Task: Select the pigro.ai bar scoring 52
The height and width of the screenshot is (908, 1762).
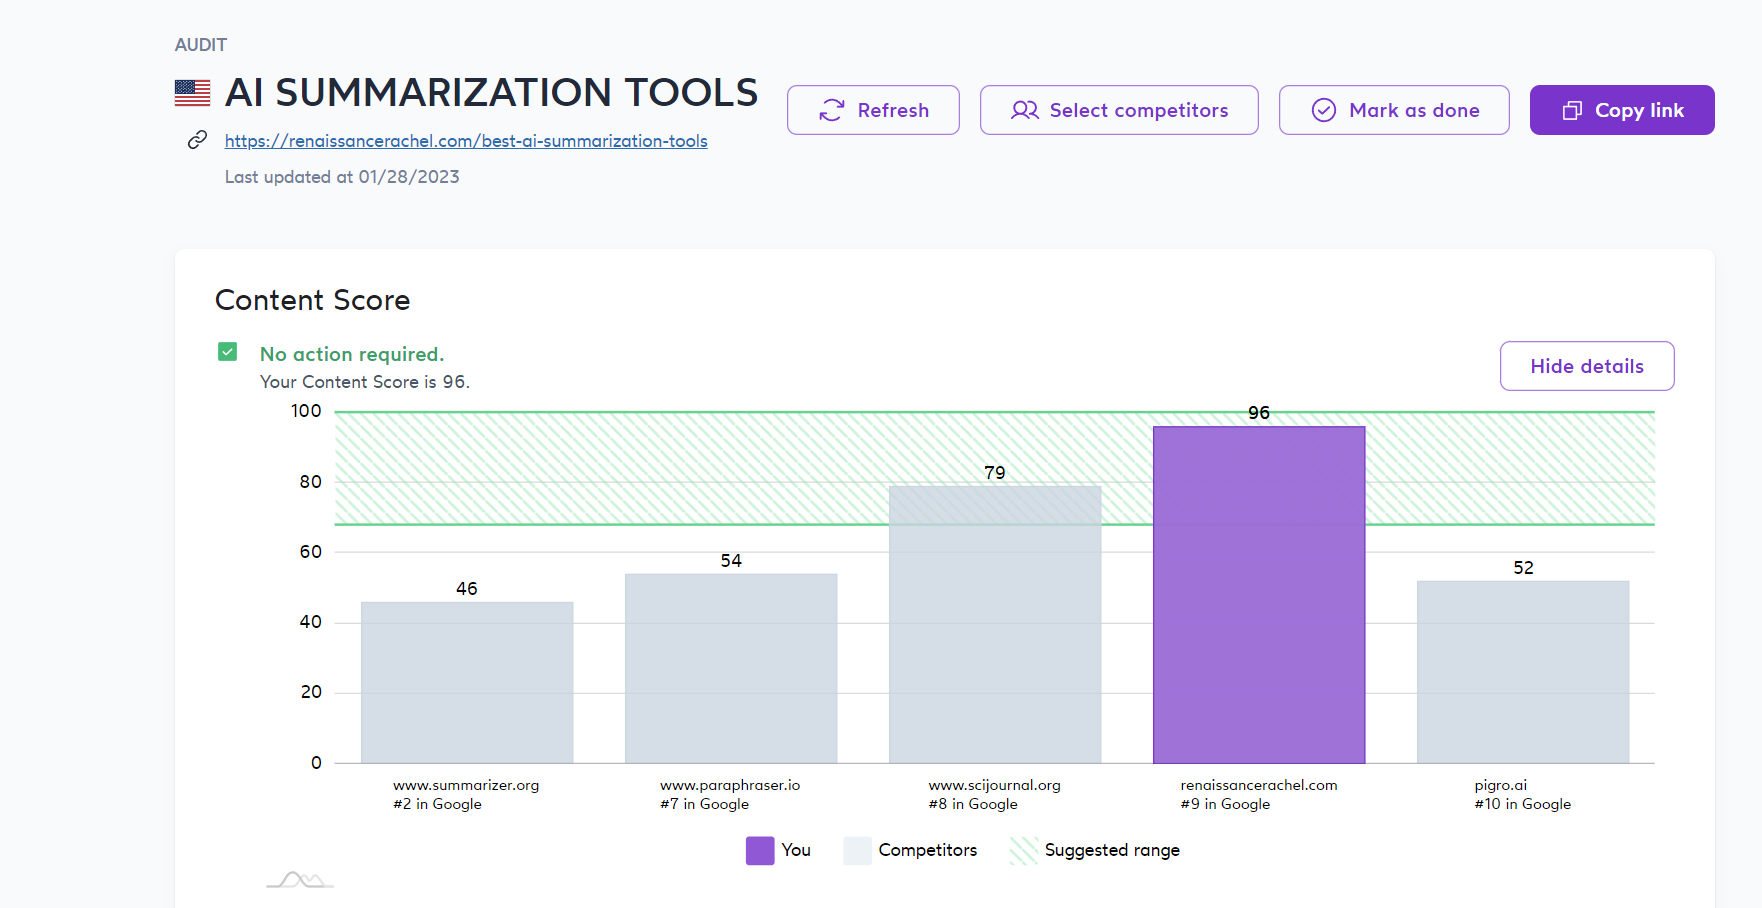Action: 1523,672
